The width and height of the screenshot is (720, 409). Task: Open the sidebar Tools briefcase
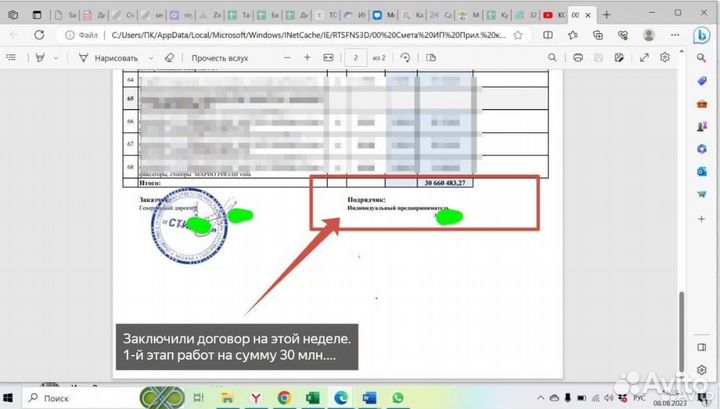tap(702, 104)
